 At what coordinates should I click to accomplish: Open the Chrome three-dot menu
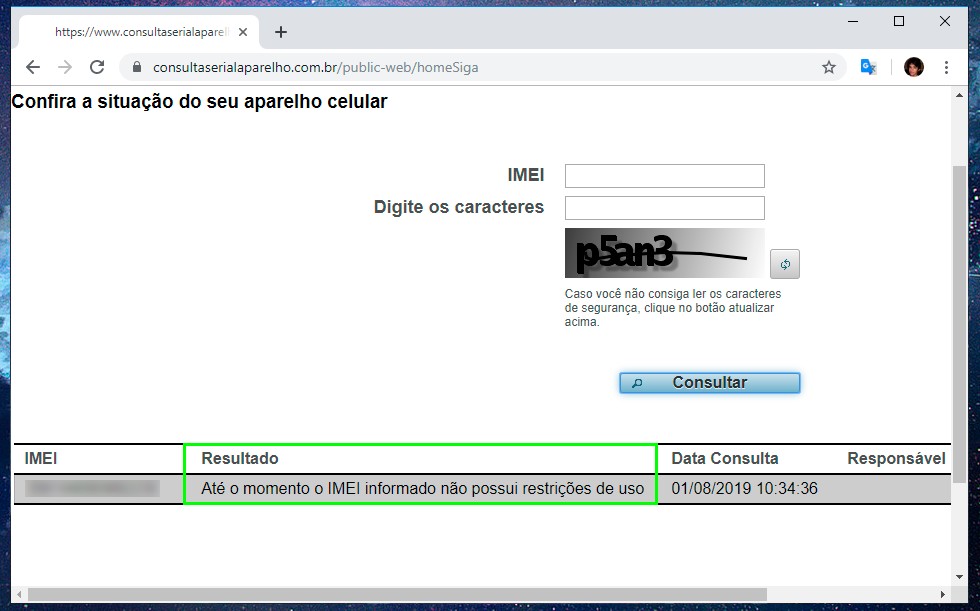pos(946,67)
